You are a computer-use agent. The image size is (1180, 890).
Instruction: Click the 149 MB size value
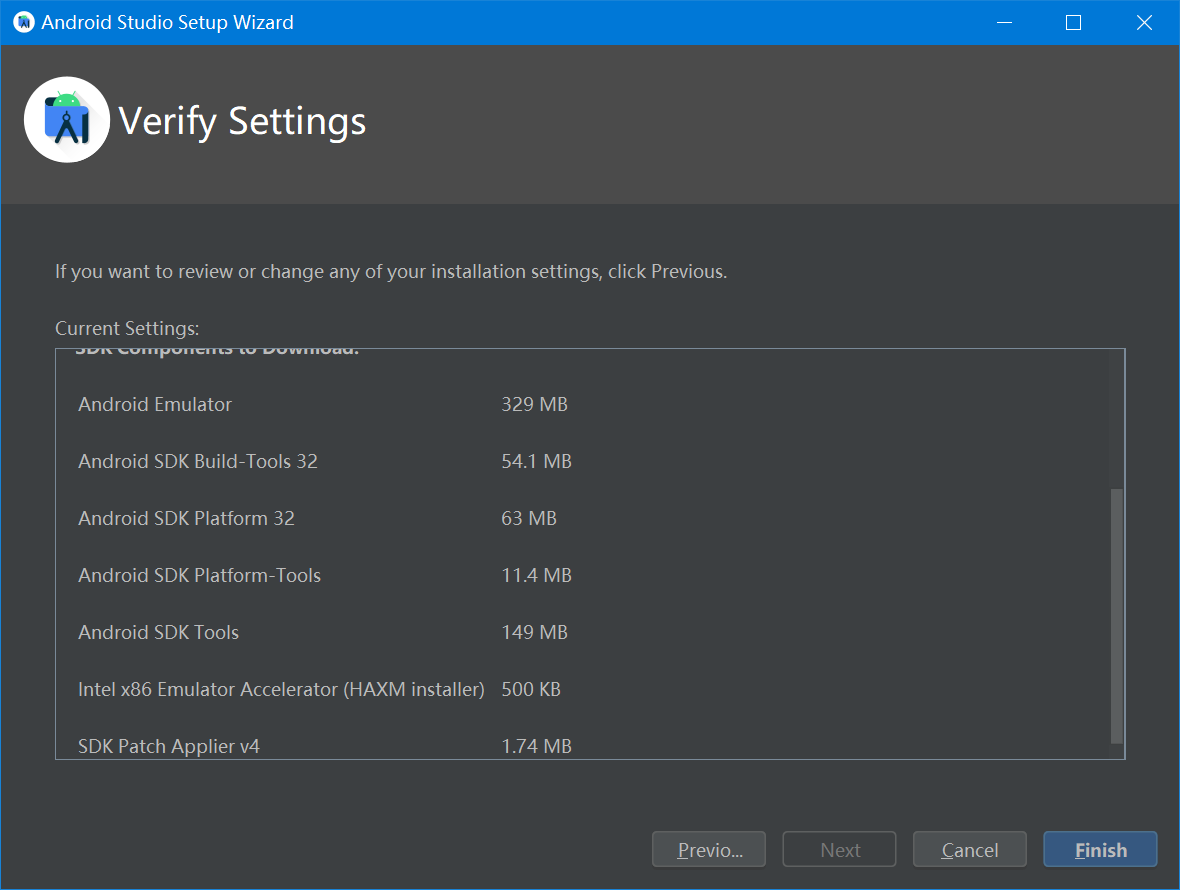coord(534,633)
